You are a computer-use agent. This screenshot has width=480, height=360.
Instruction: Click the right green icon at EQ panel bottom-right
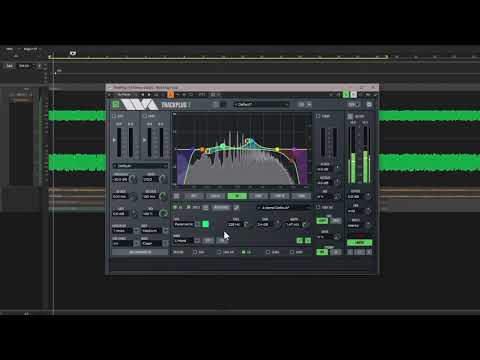click(308, 240)
